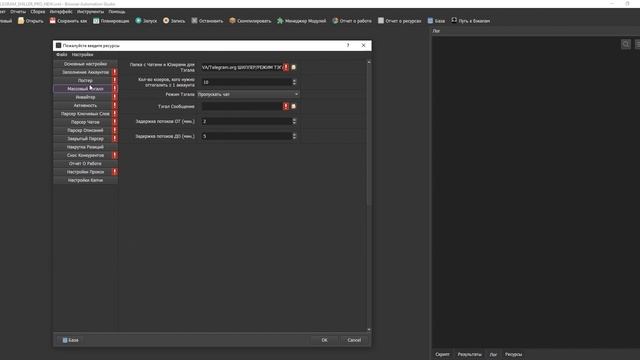
Task: Click stepper arrows of Задержка потоков ДО
Action: coord(294,136)
